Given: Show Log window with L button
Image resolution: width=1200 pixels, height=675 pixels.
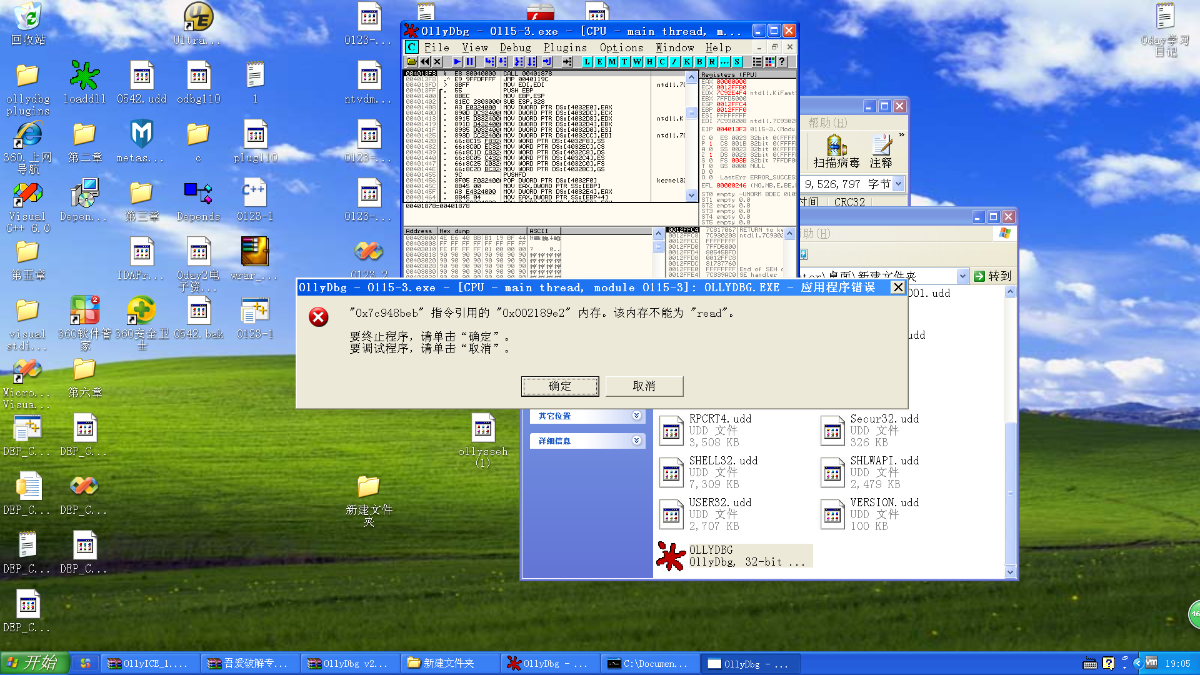Looking at the screenshot, I should [588, 62].
